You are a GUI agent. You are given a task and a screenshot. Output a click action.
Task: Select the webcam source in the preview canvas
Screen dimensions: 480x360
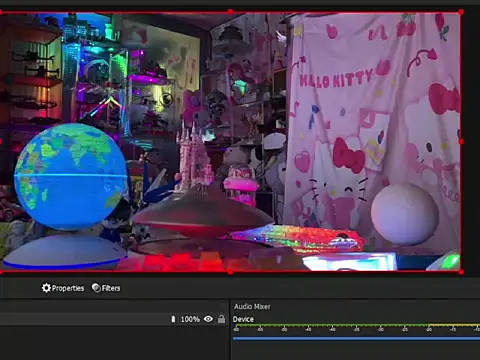(x=230, y=142)
